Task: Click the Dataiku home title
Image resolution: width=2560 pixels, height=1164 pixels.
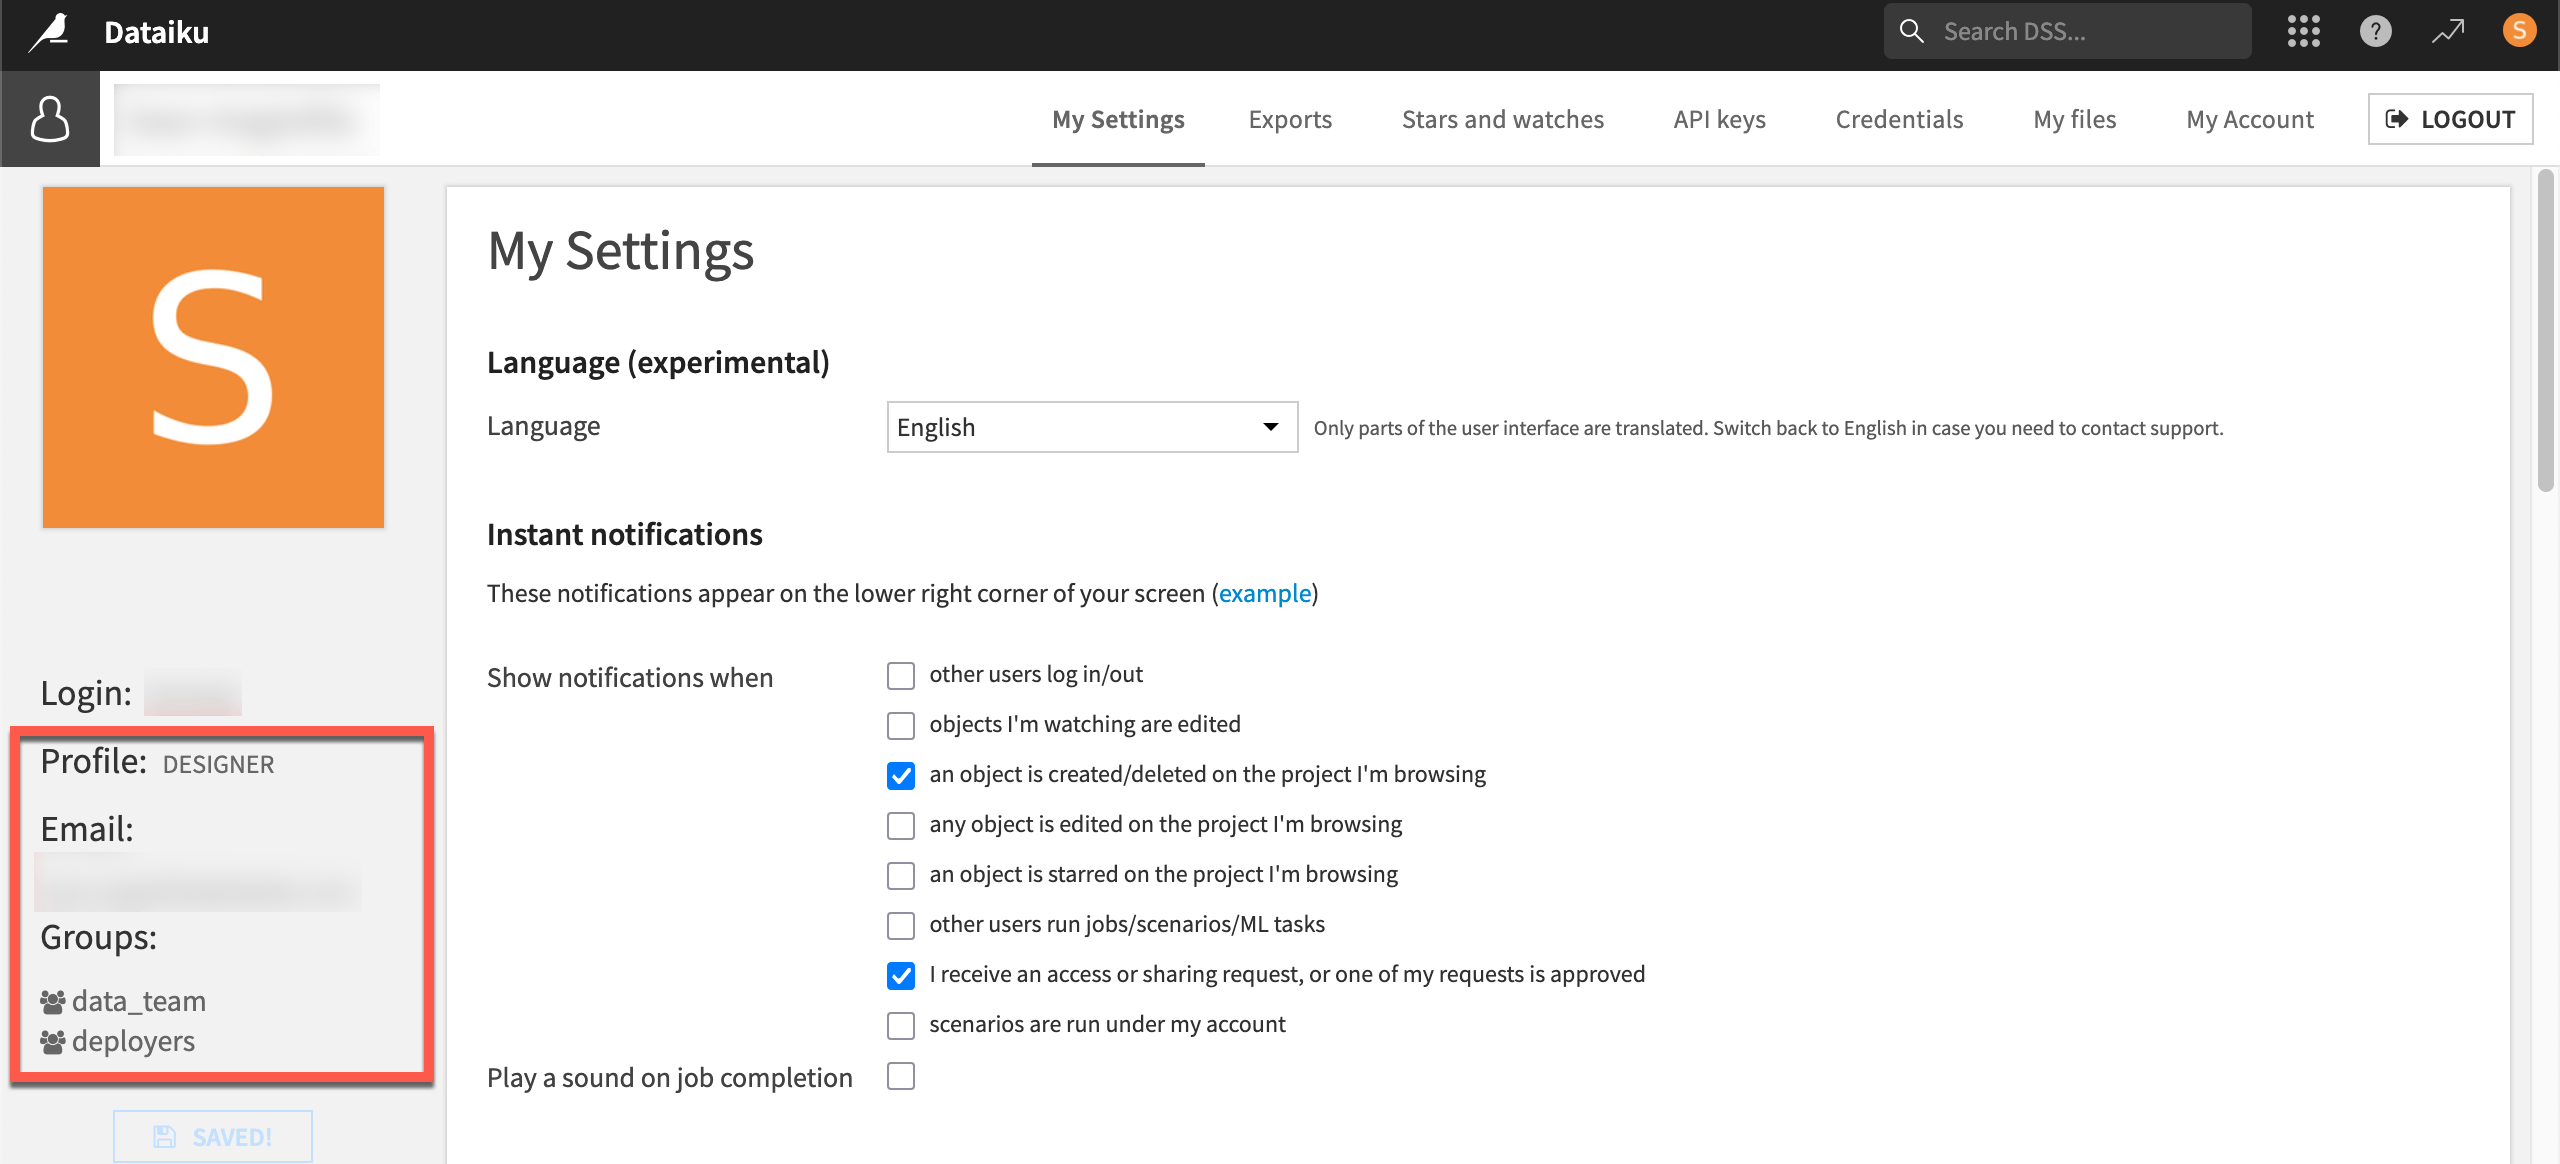Action: tap(156, 32)
